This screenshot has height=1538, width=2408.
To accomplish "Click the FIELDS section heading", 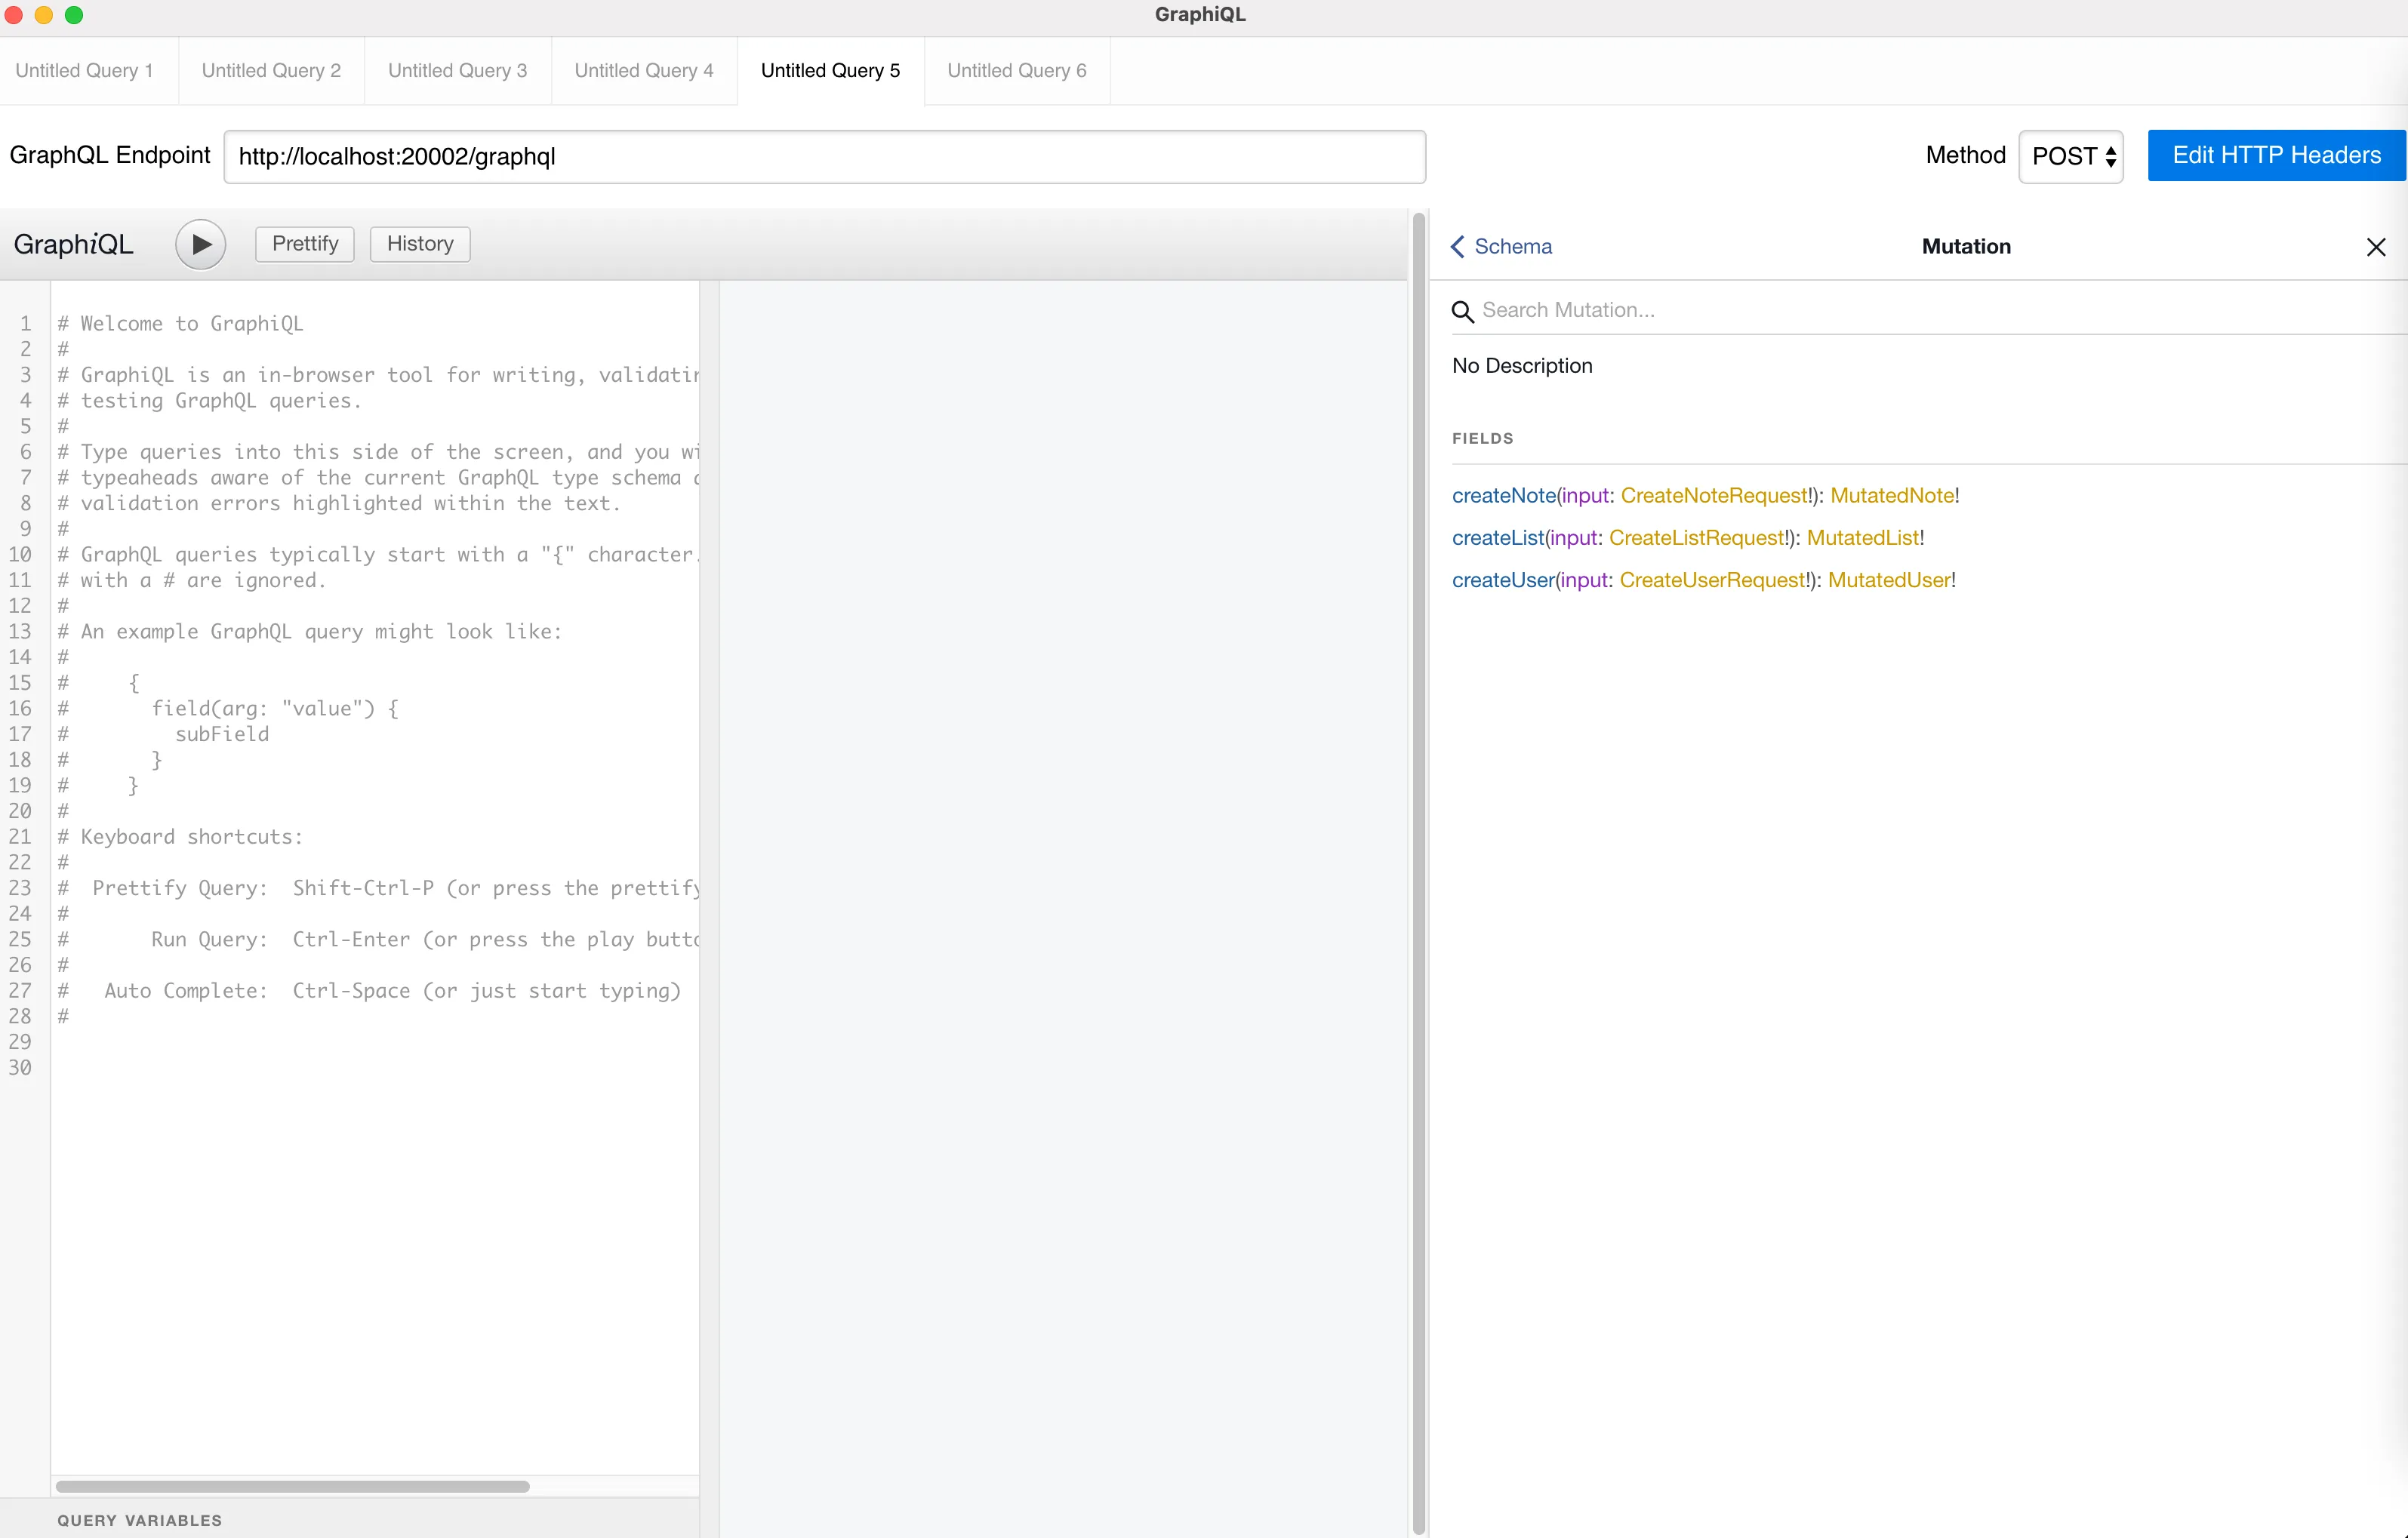I will point(1483,438).
